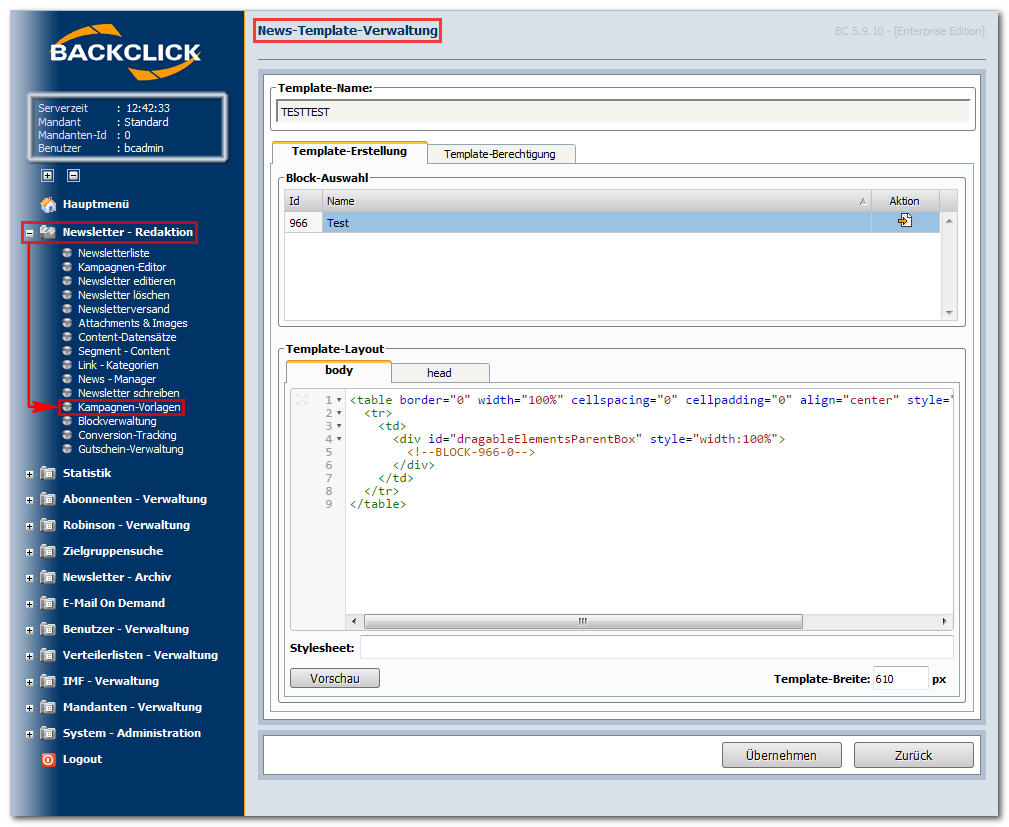Click the collapse-all minus icon in sidebar

(x=73, y=175)
